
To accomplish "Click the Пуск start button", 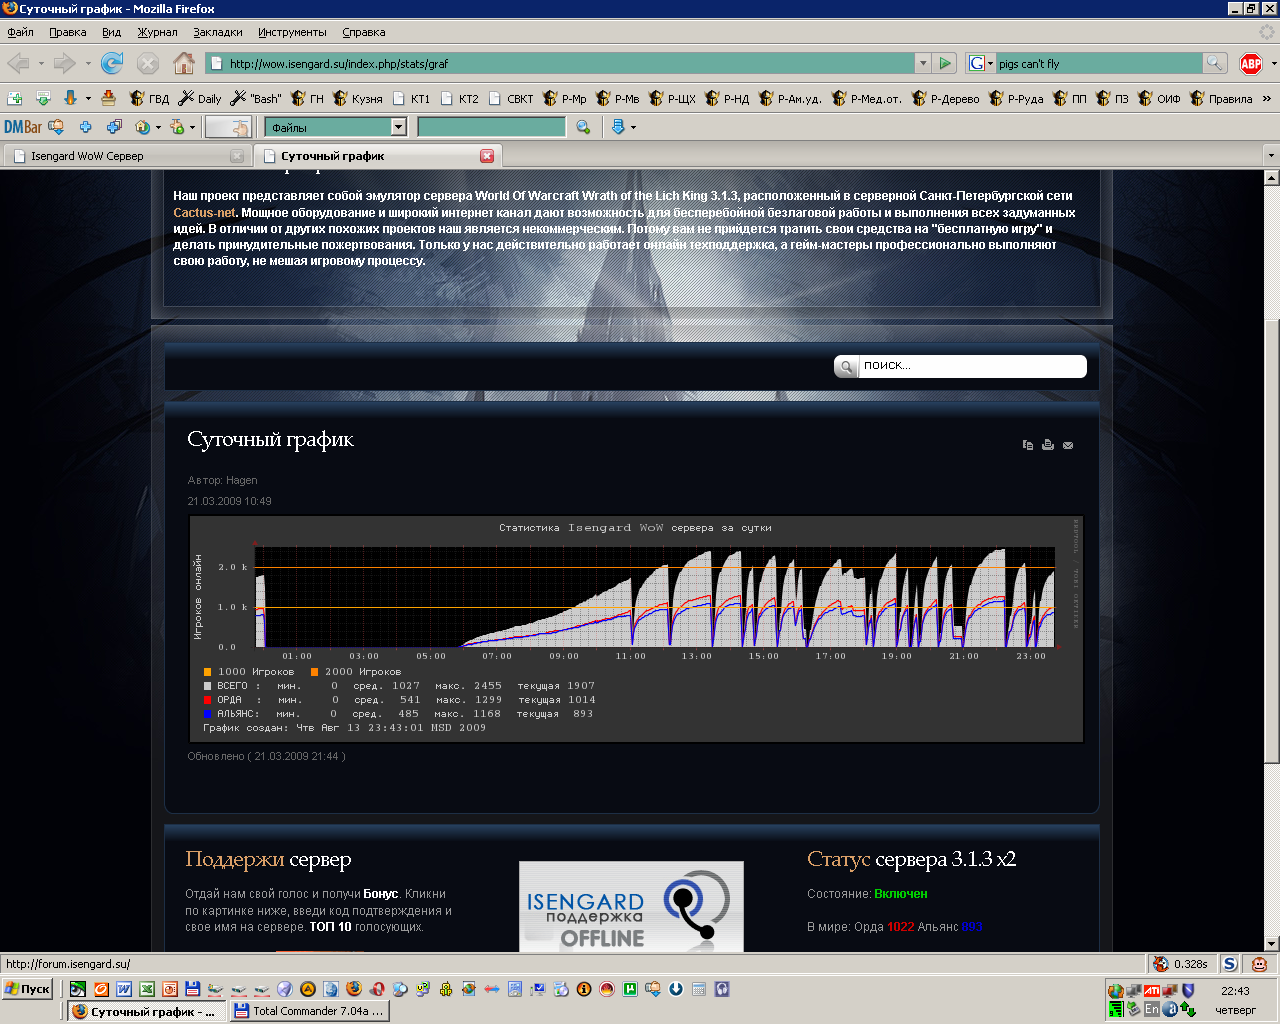I will 27,989.
